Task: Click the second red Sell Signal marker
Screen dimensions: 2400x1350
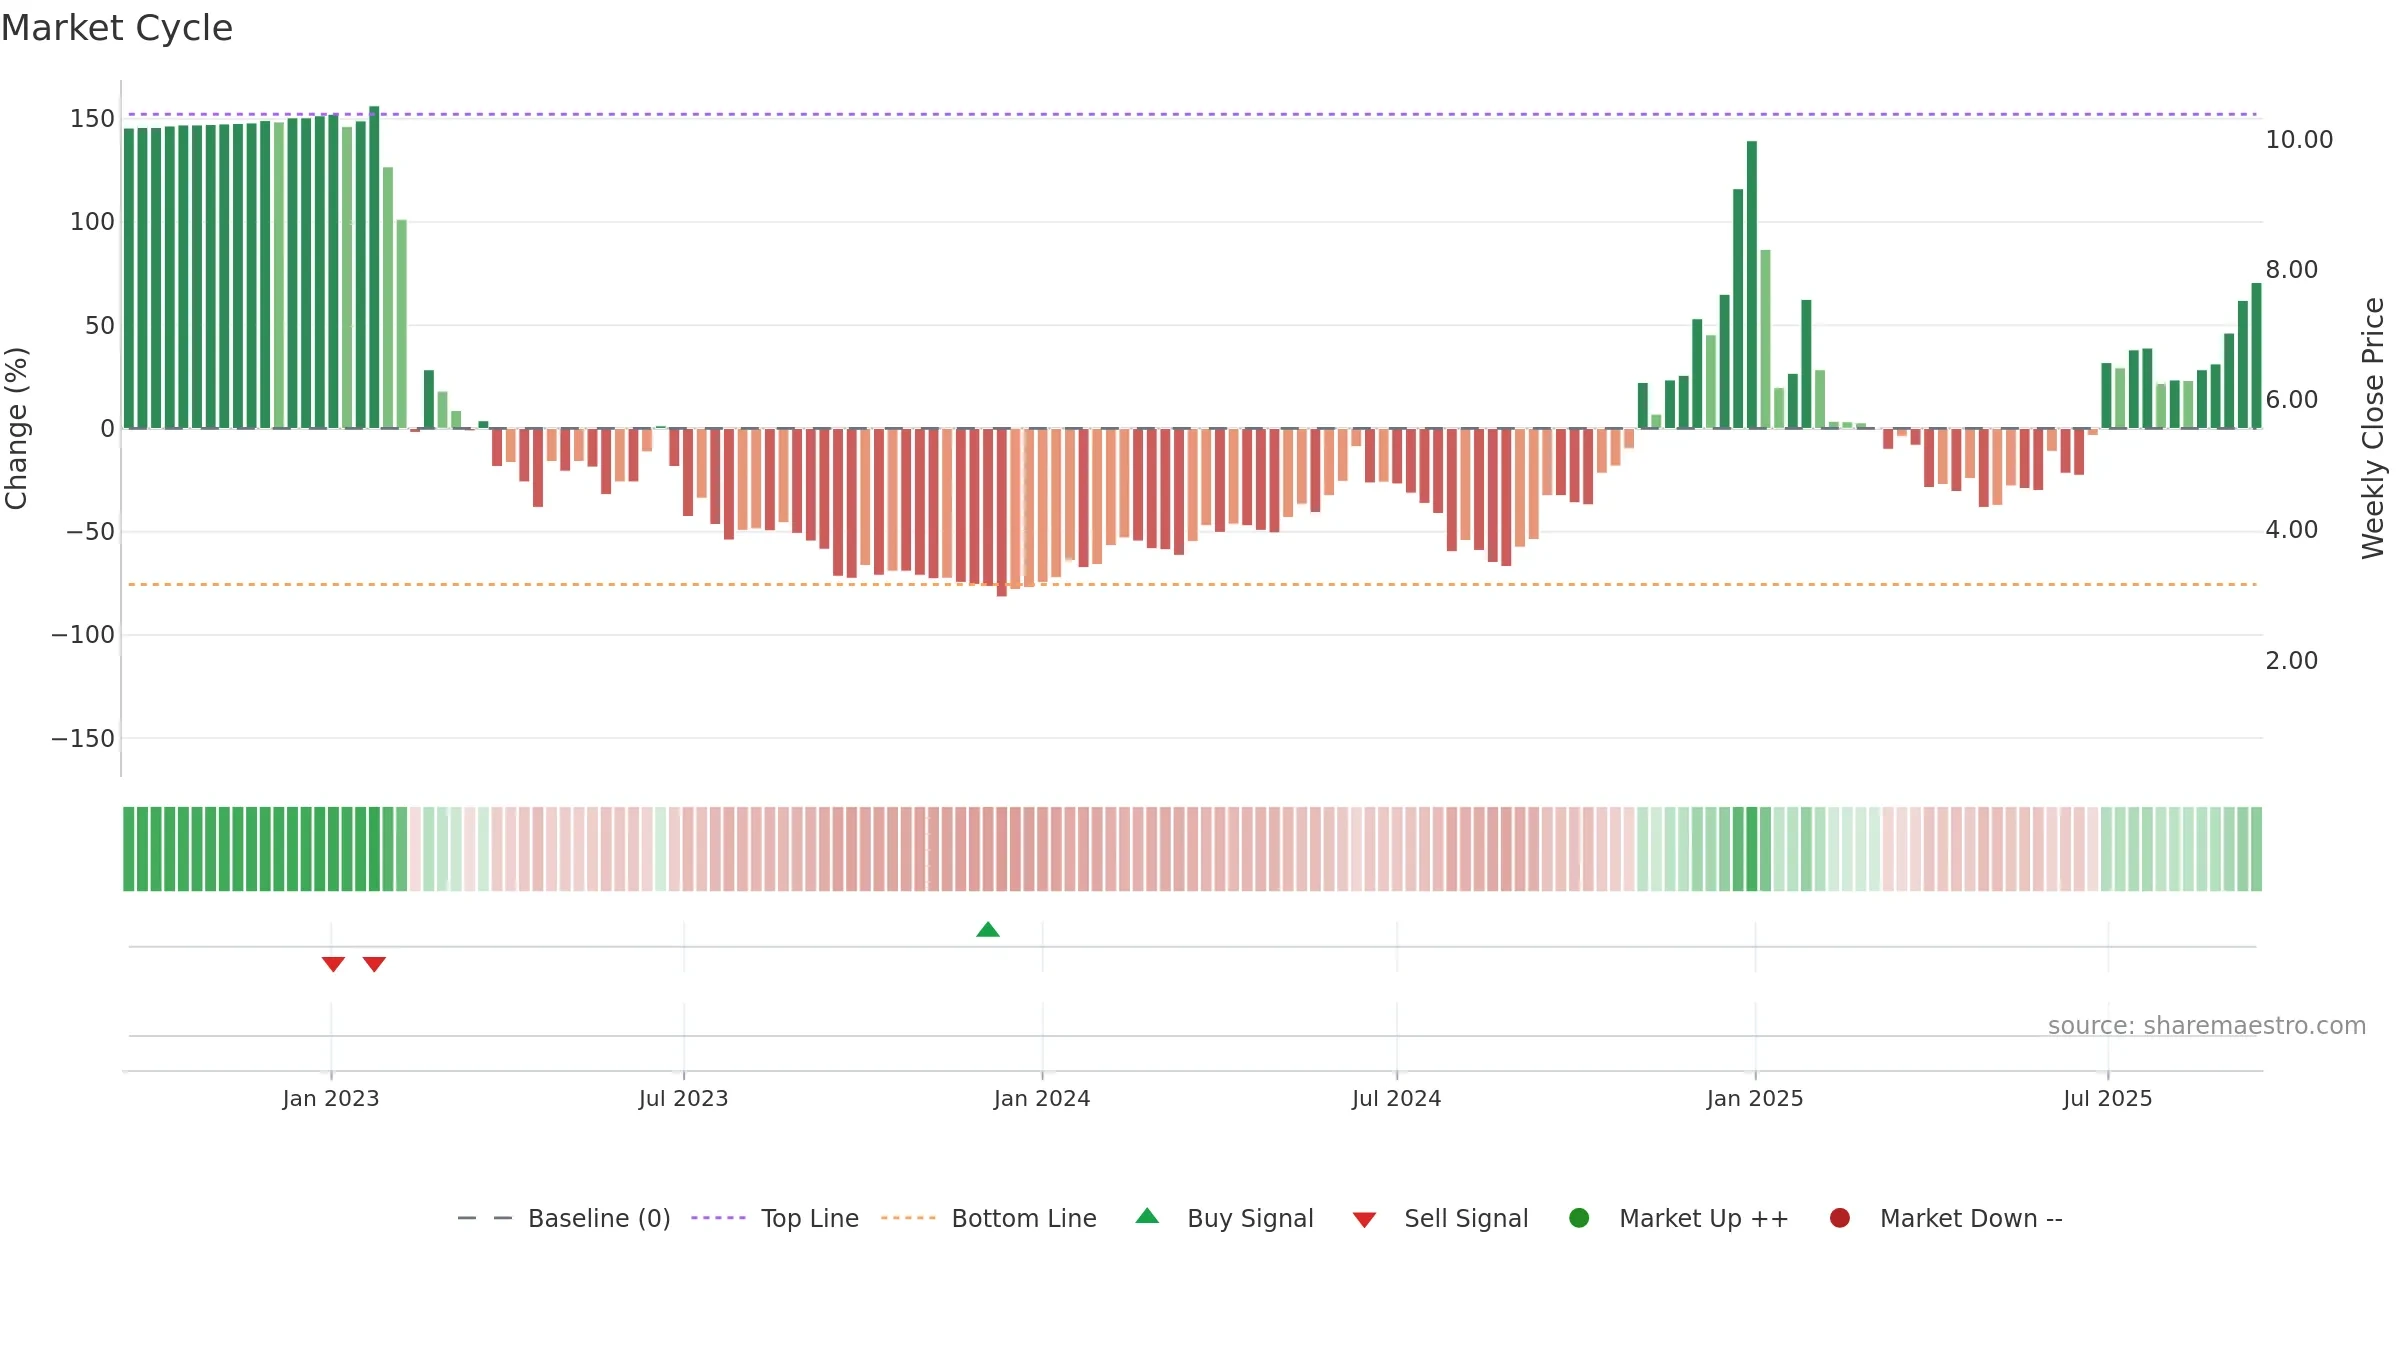Action: pyautogui.click(x=374, y=964)
